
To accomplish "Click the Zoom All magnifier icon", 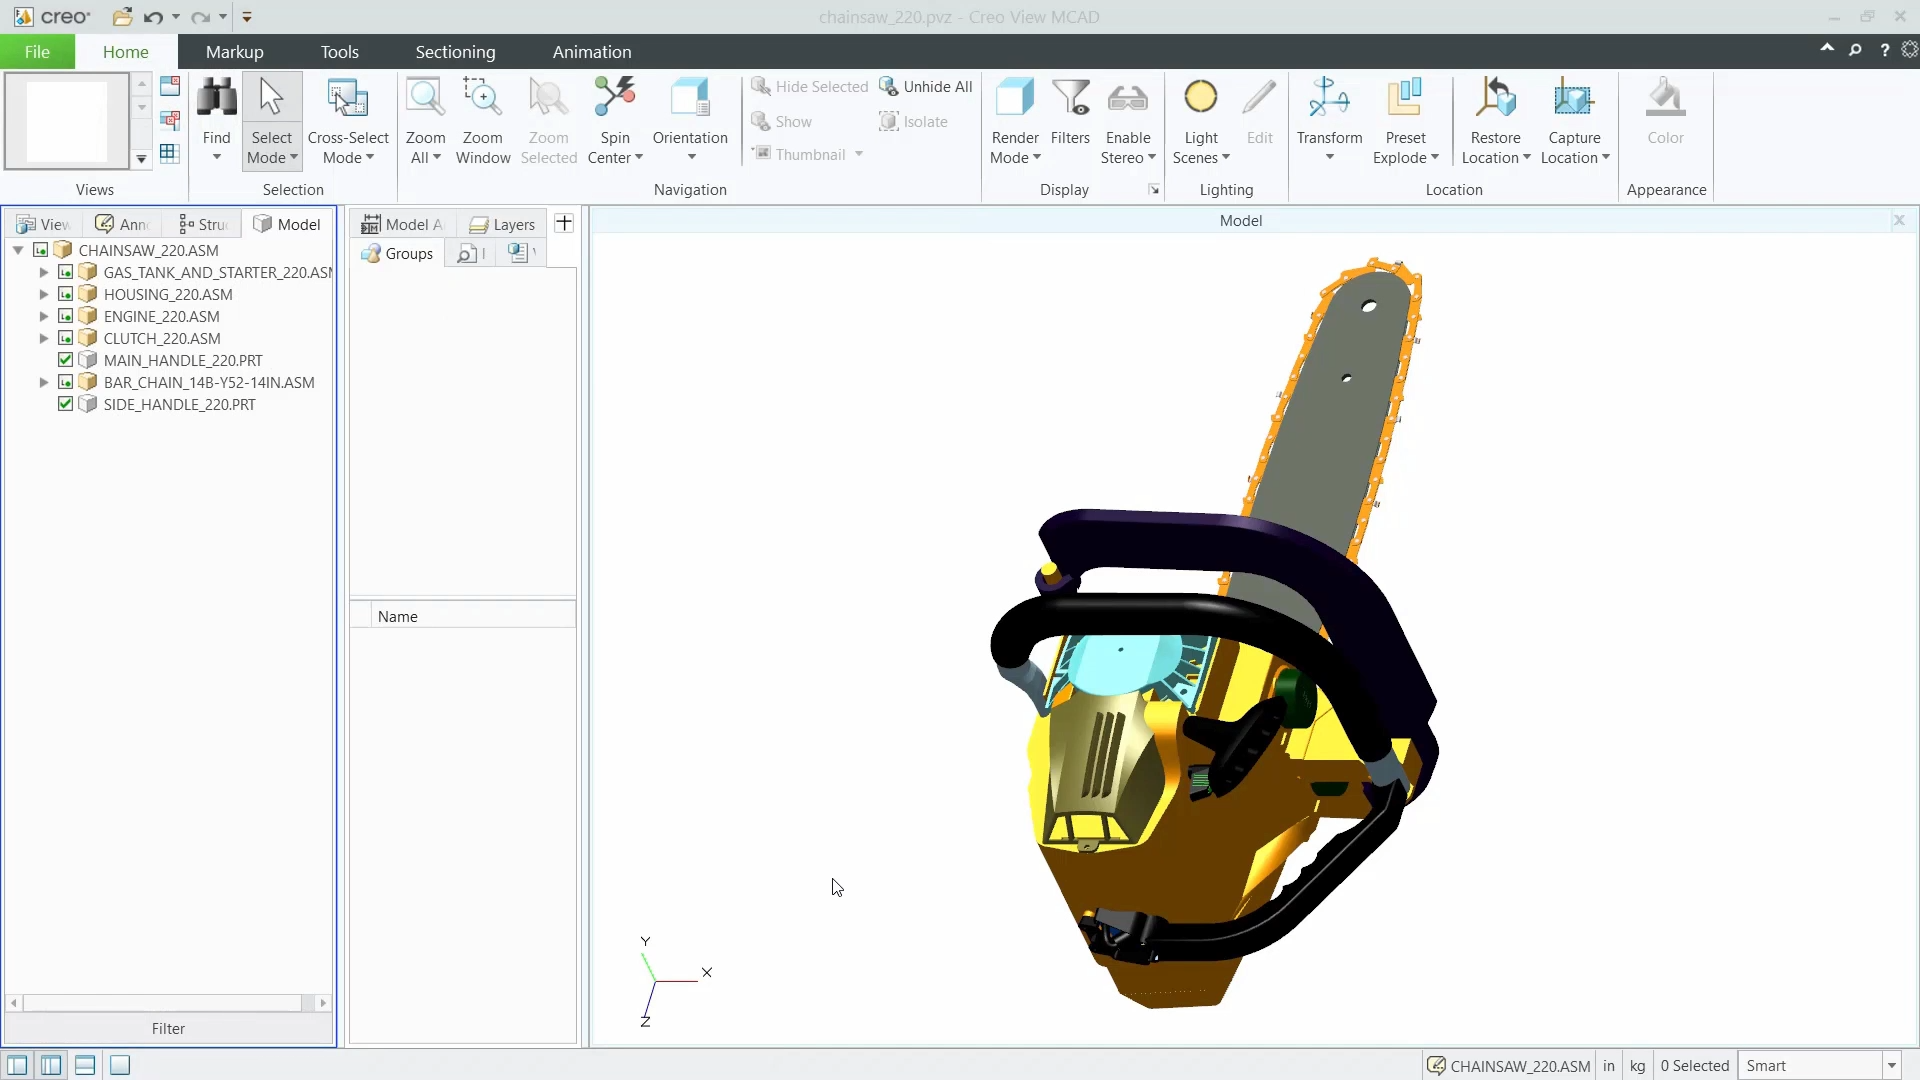I will tap(425, 98).
